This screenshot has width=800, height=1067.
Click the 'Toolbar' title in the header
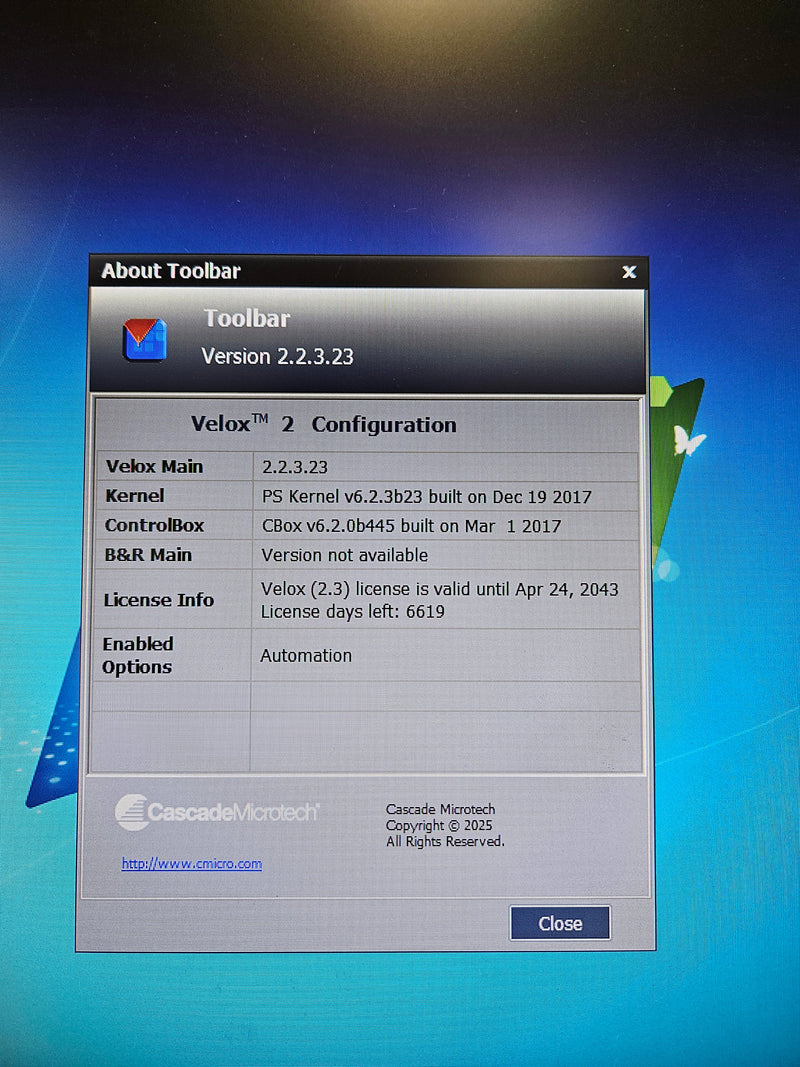point(247,318)
